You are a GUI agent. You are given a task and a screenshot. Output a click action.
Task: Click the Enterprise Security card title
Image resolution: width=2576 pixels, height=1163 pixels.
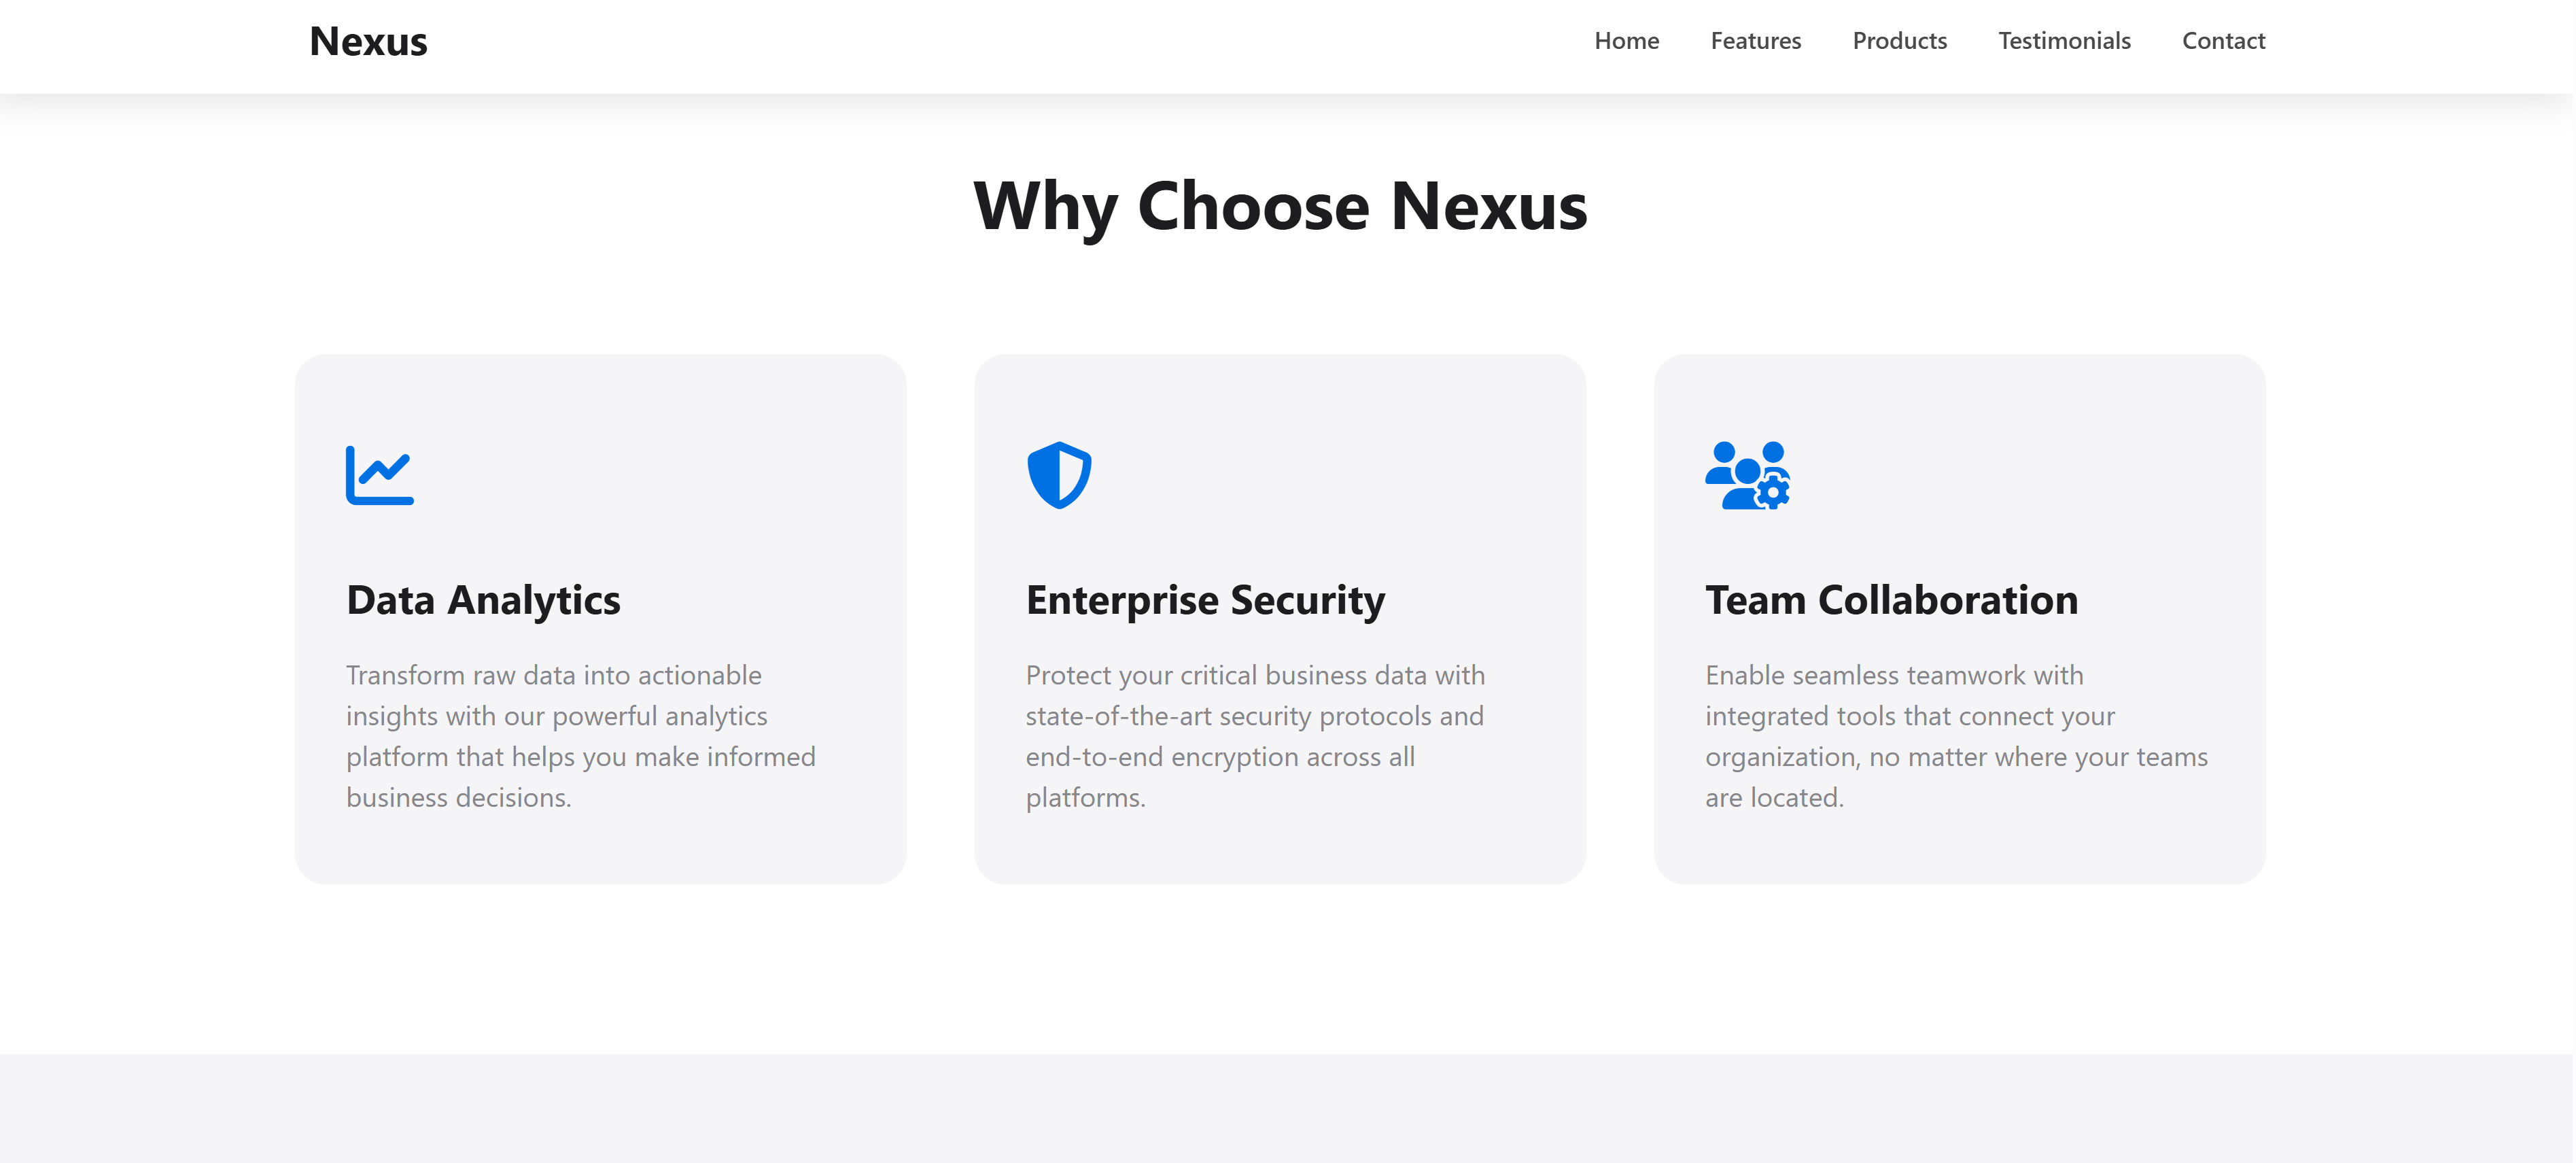(x=1205, y=600)
